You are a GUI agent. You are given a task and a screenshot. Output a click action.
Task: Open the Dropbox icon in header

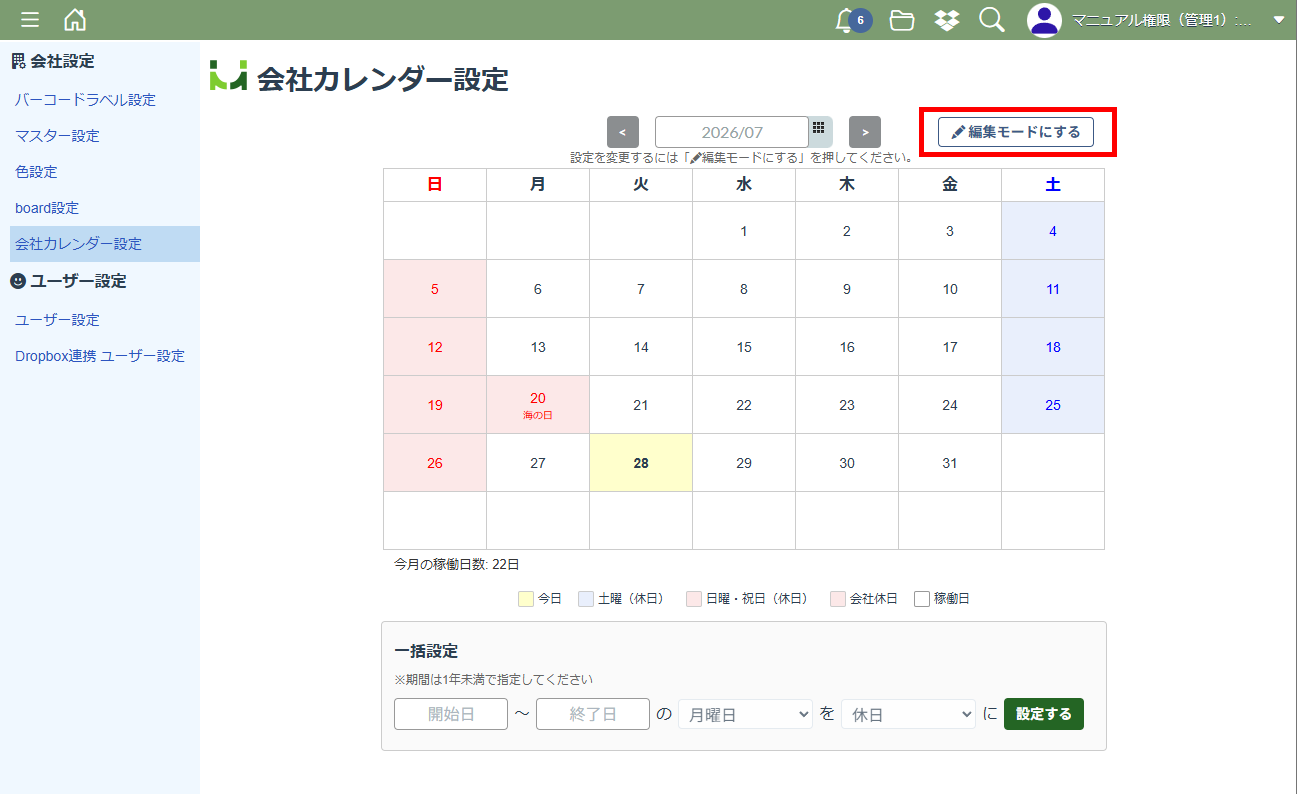point(947,20)
